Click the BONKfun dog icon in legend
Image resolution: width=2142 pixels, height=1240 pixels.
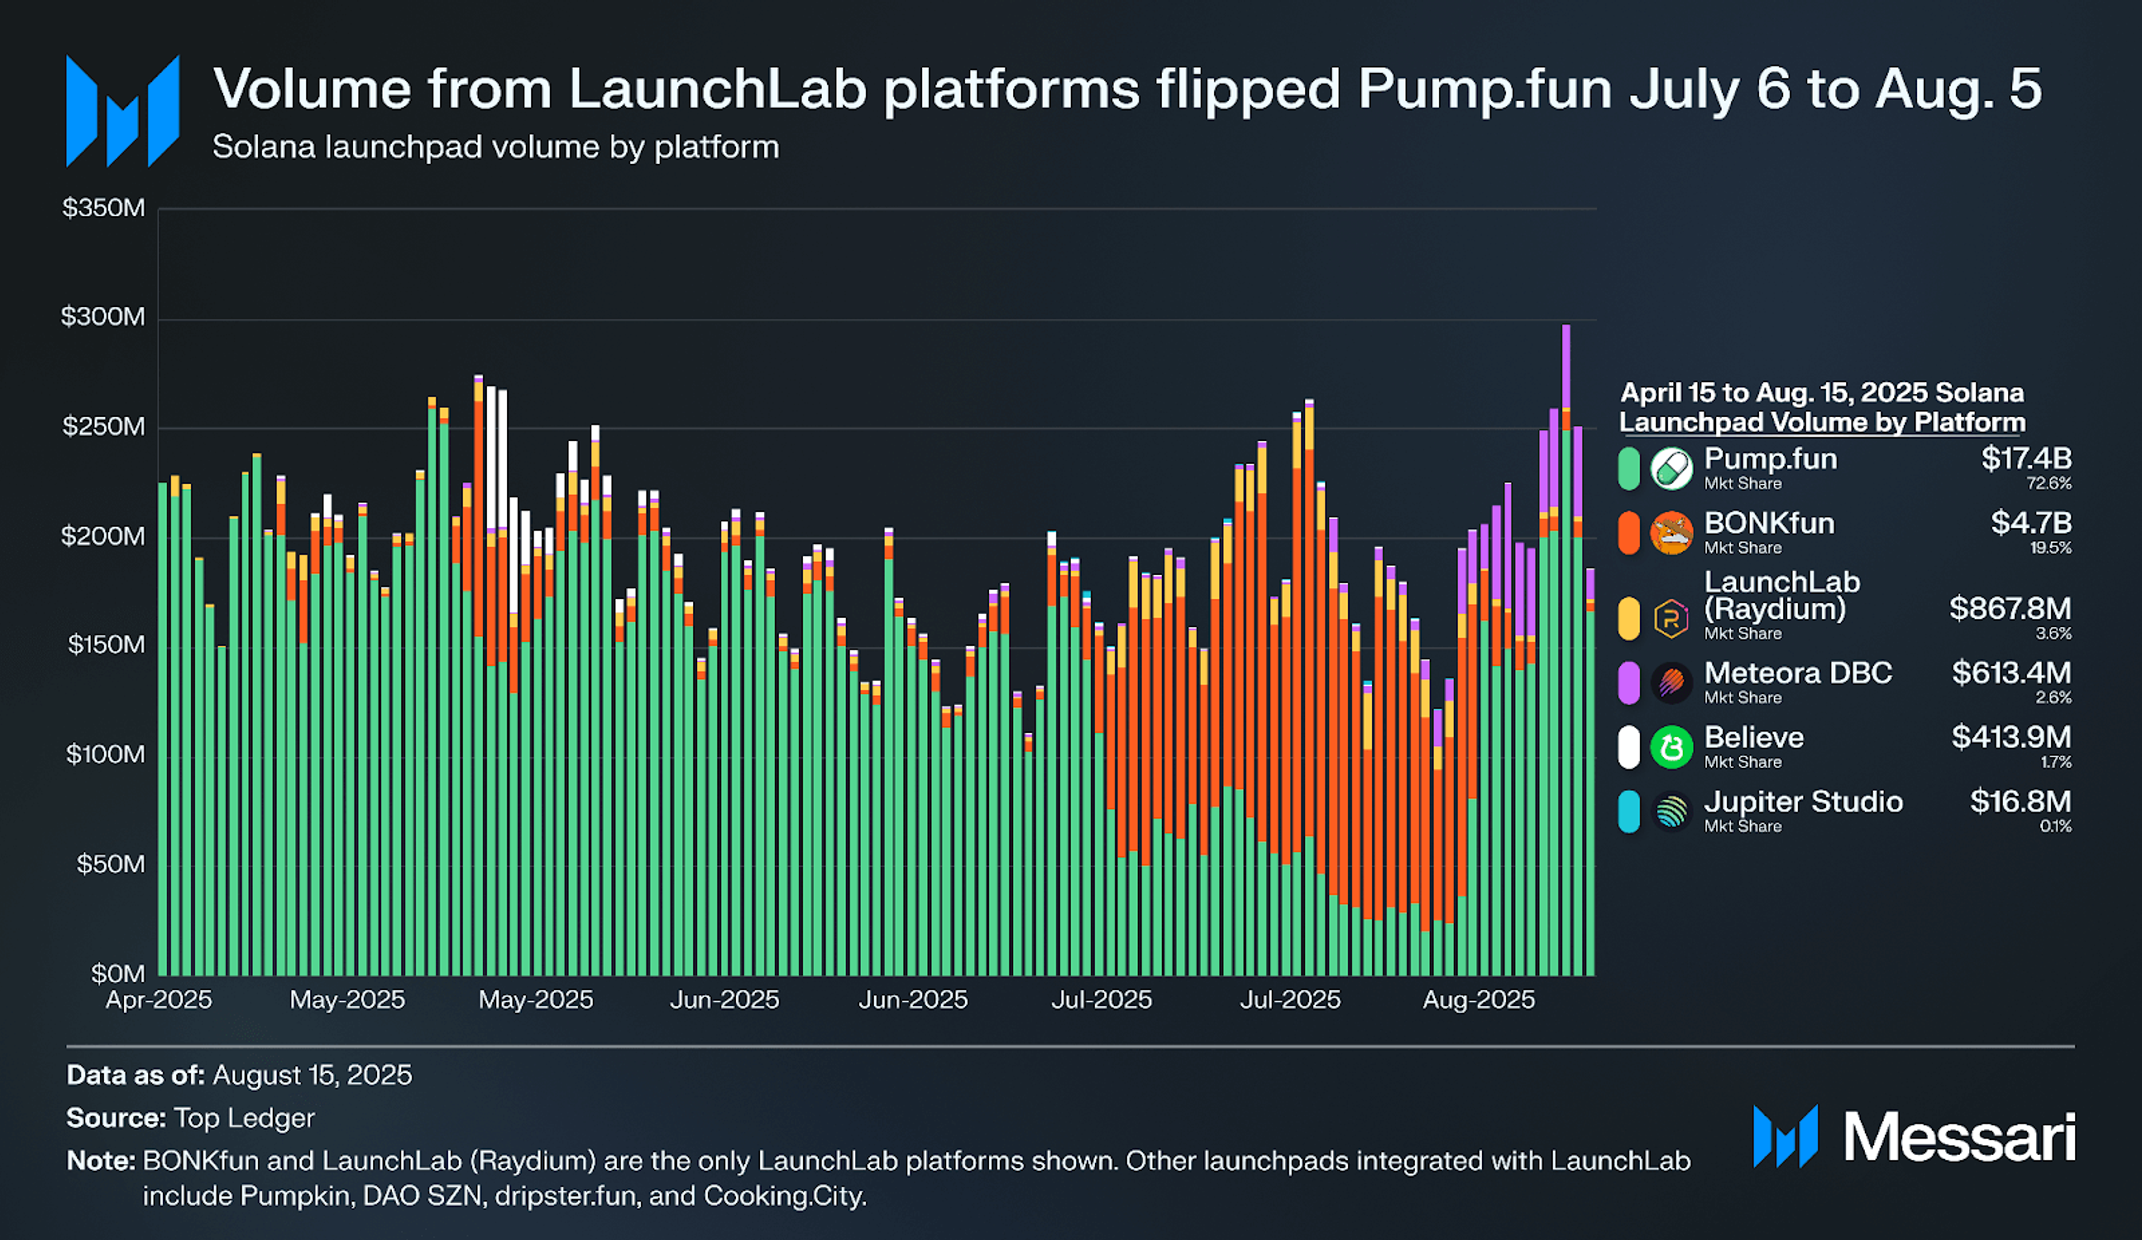tap(1671, 533)
